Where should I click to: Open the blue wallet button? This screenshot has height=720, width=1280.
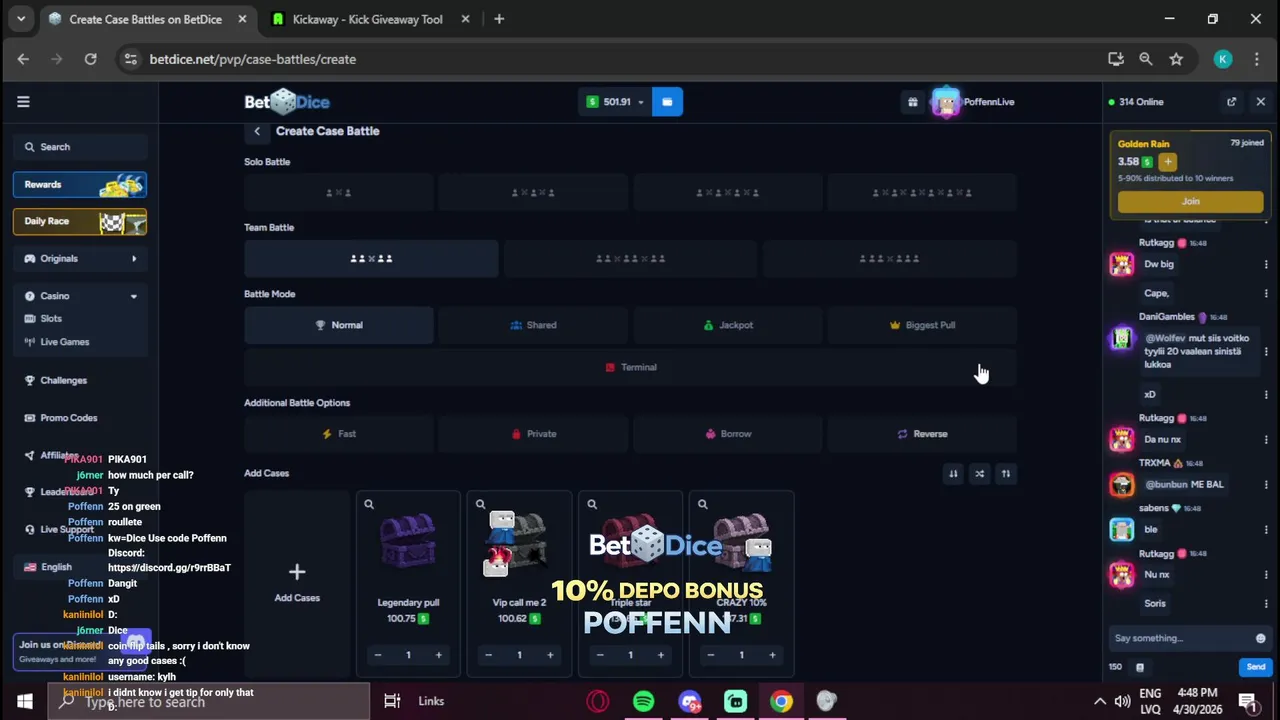tap(667, 102)
